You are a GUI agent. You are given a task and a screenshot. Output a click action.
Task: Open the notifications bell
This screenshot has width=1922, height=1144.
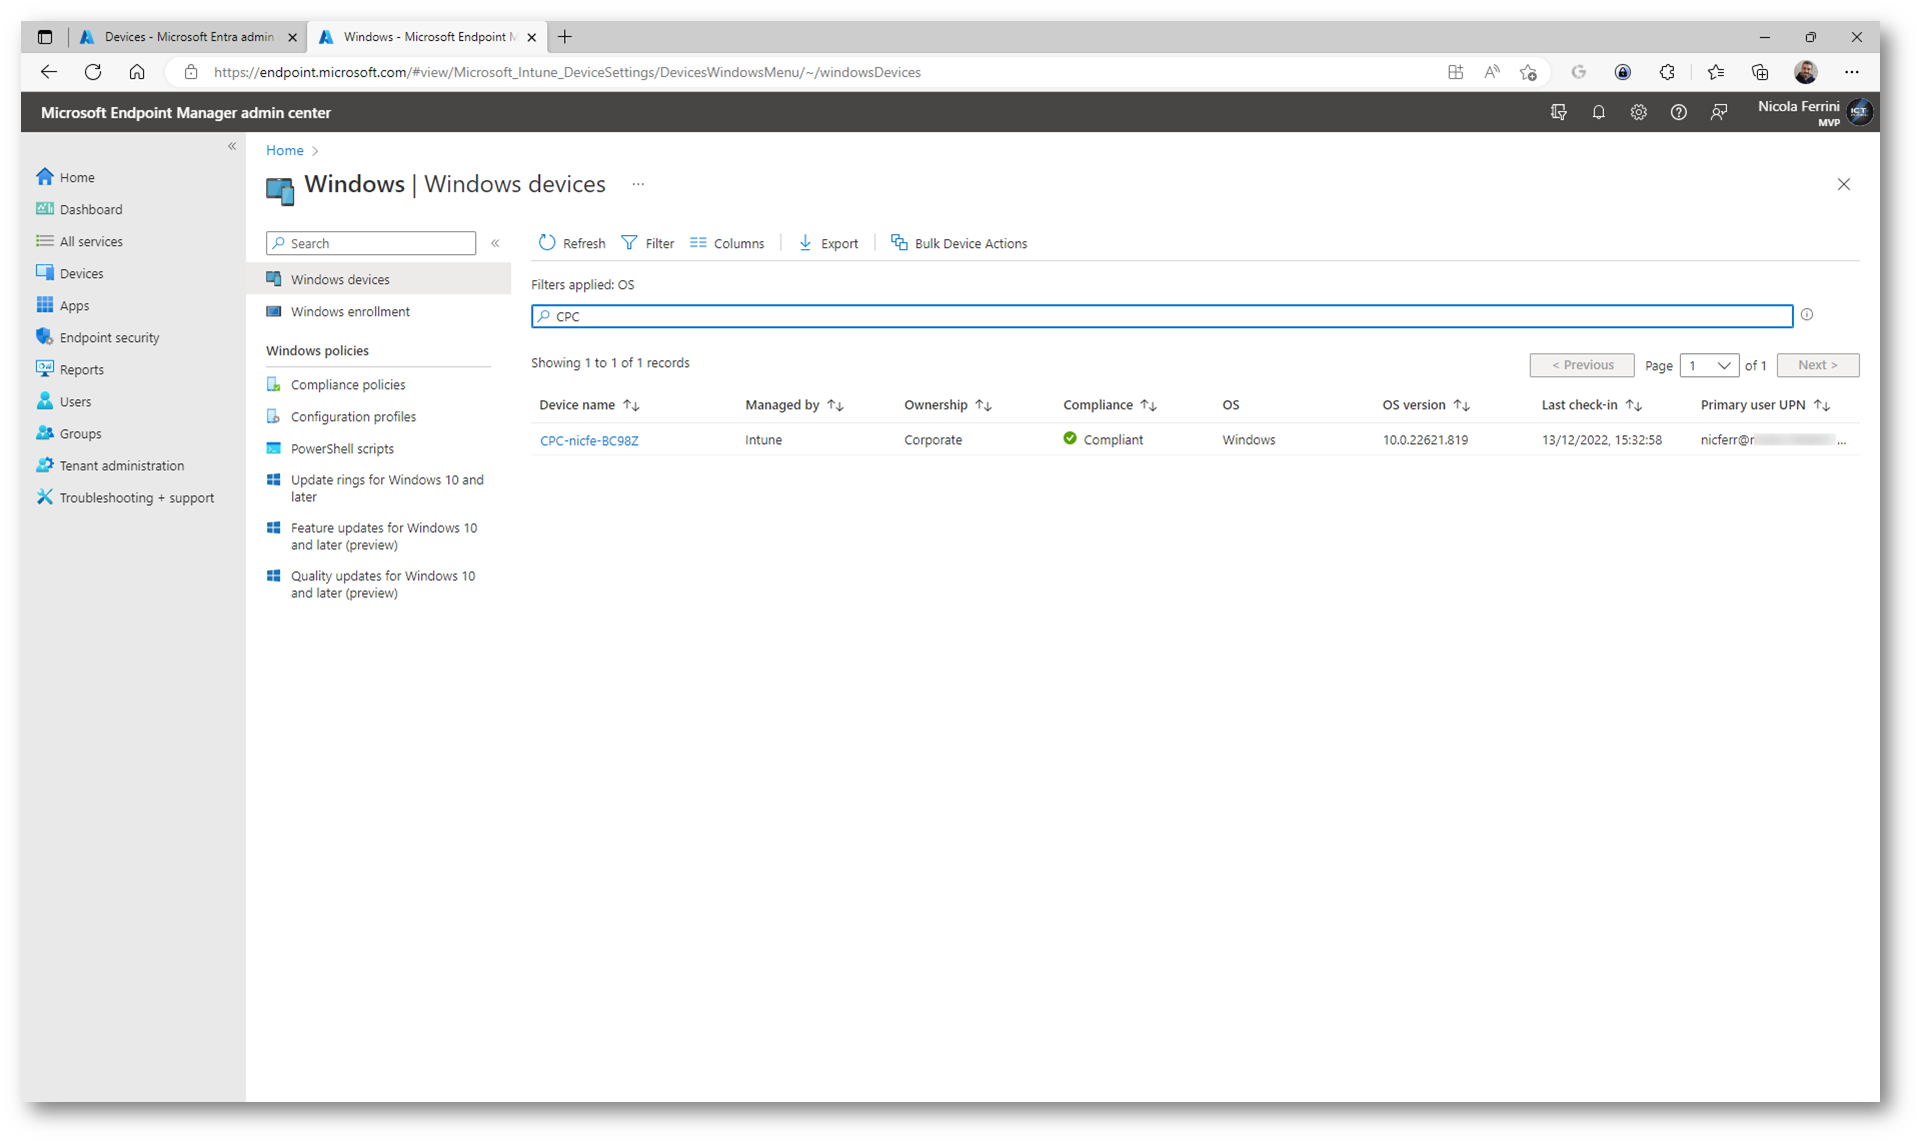point(1598,113)
